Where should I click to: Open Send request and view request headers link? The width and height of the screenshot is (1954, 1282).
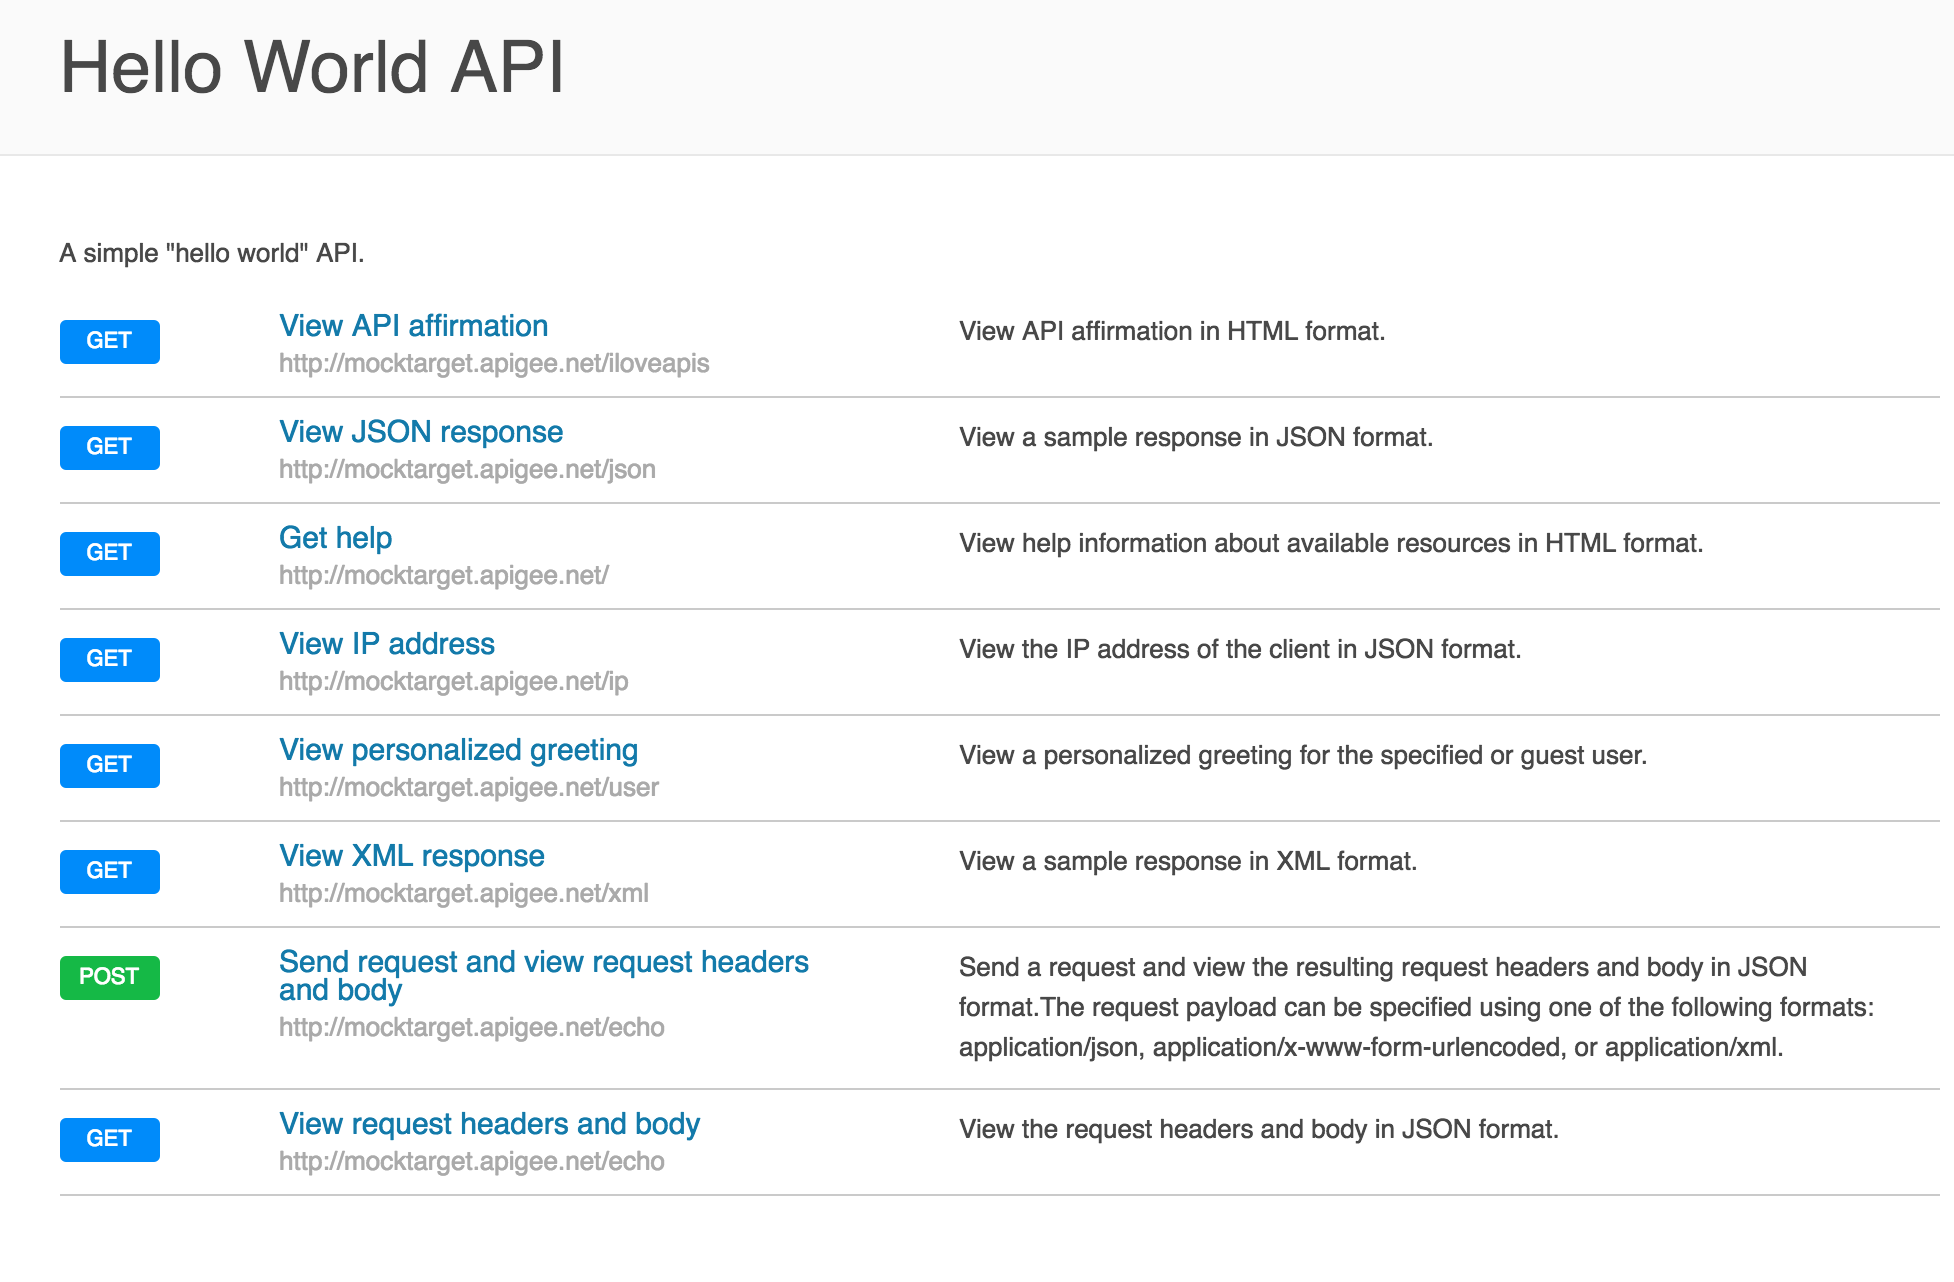(x=543, y=962)
